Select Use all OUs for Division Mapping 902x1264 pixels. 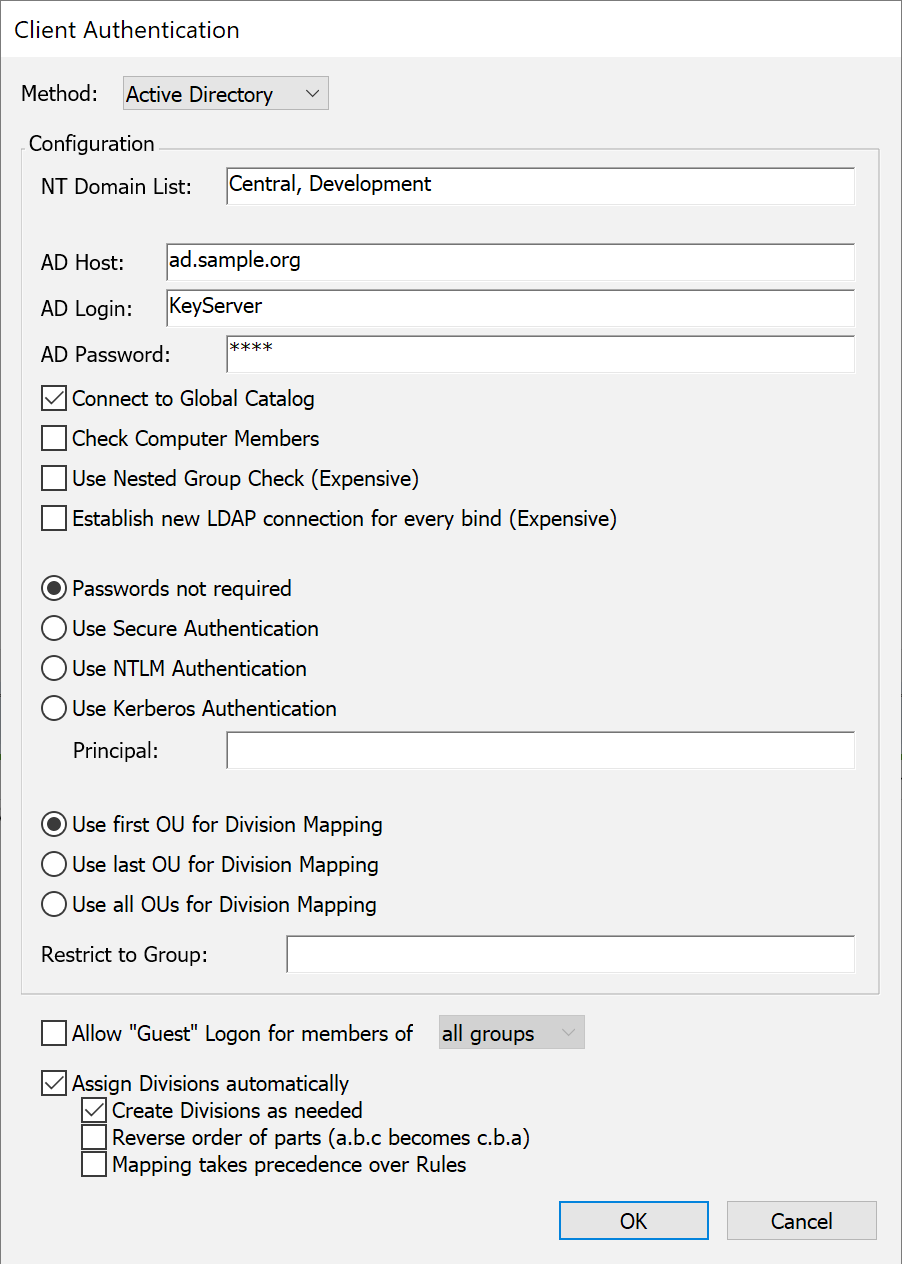tap(54, 905)
